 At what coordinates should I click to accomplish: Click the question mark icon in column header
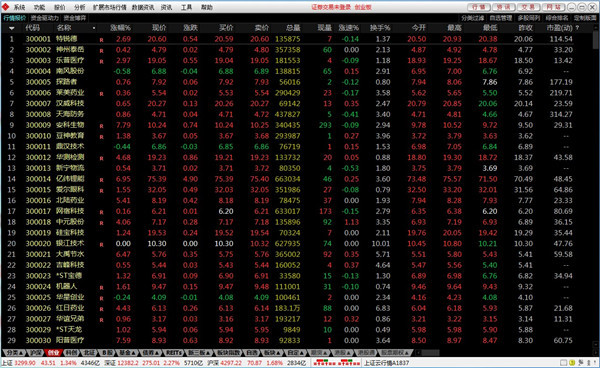pyautogui.click(x=577, y=28)
